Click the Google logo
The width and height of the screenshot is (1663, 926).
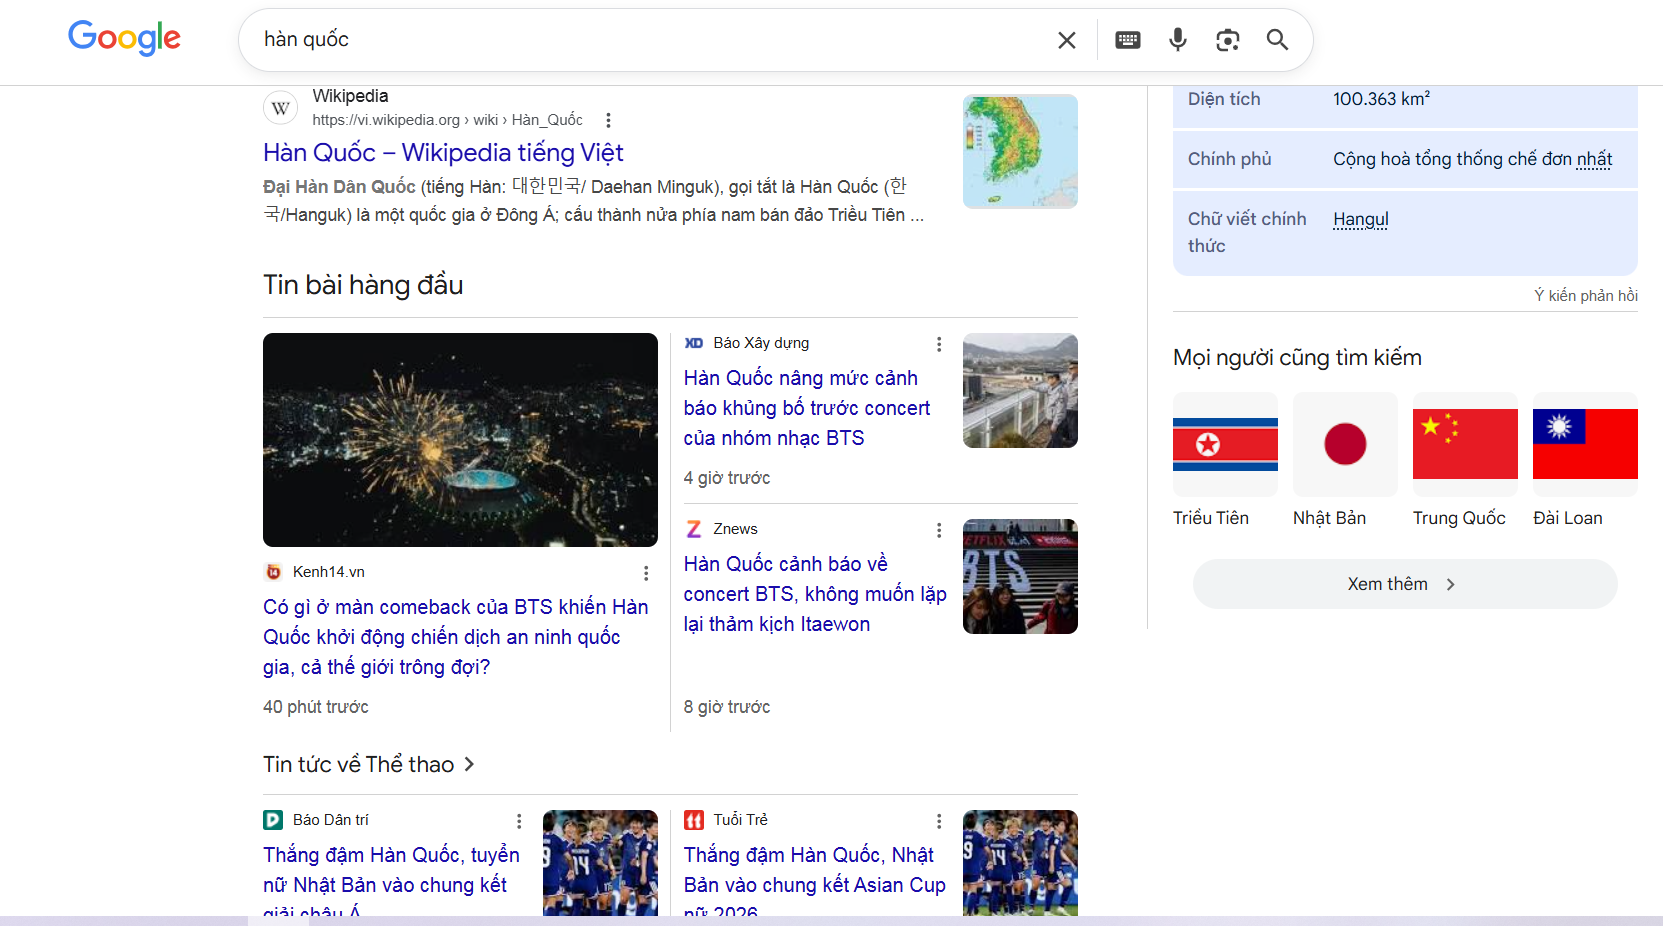pyautogui.click(x=124, y=38)
